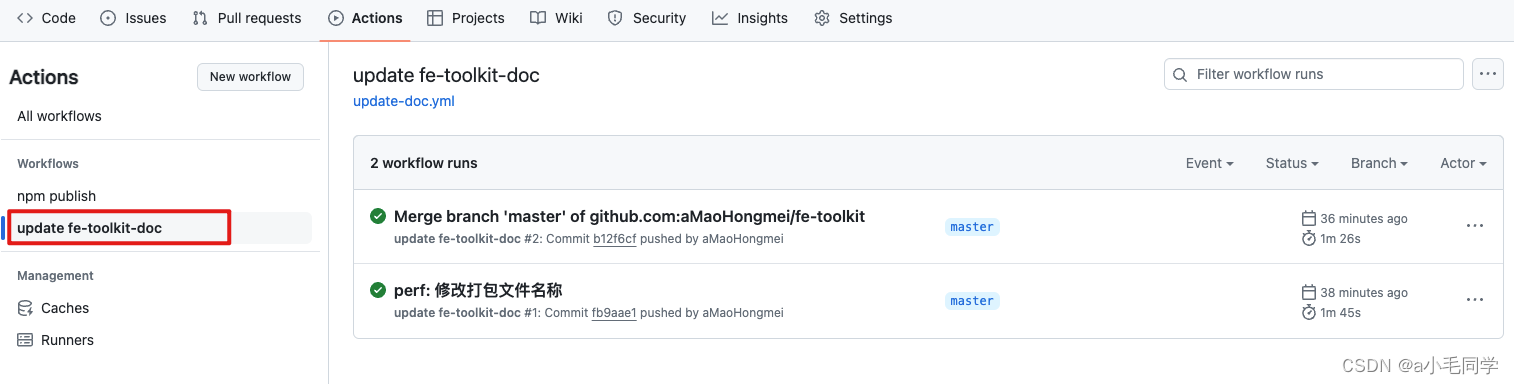Go to the Settings gear tab
The height and width of the screenshot is (384, 1514).
point(853,18)
